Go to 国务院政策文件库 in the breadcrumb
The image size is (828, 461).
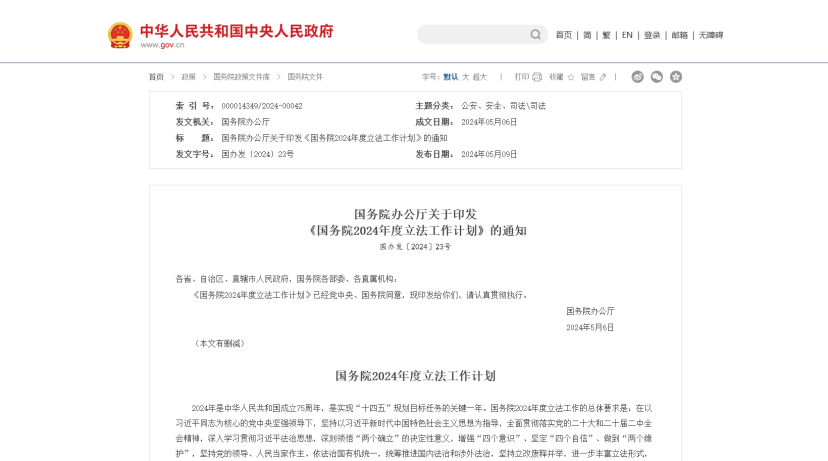point(241,77)
